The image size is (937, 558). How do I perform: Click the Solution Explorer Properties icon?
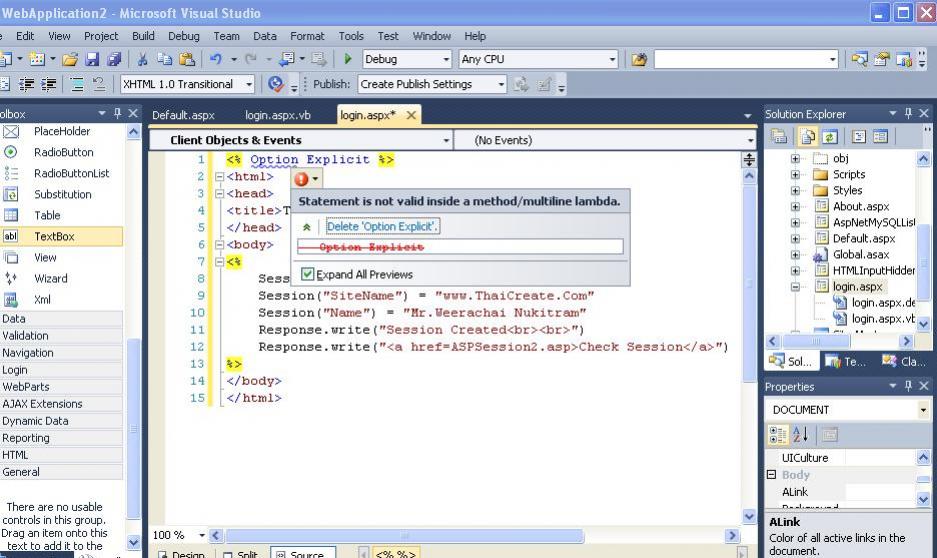(x=779, y=137)
